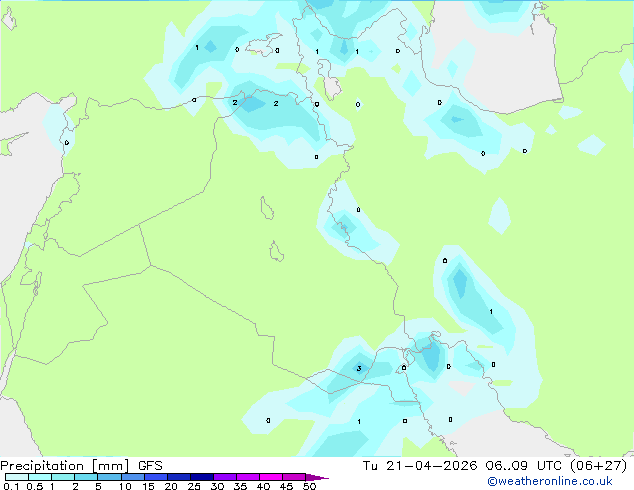
Task: Click the 30–35 mm purple legend swatch
Action: pos(224,477)
